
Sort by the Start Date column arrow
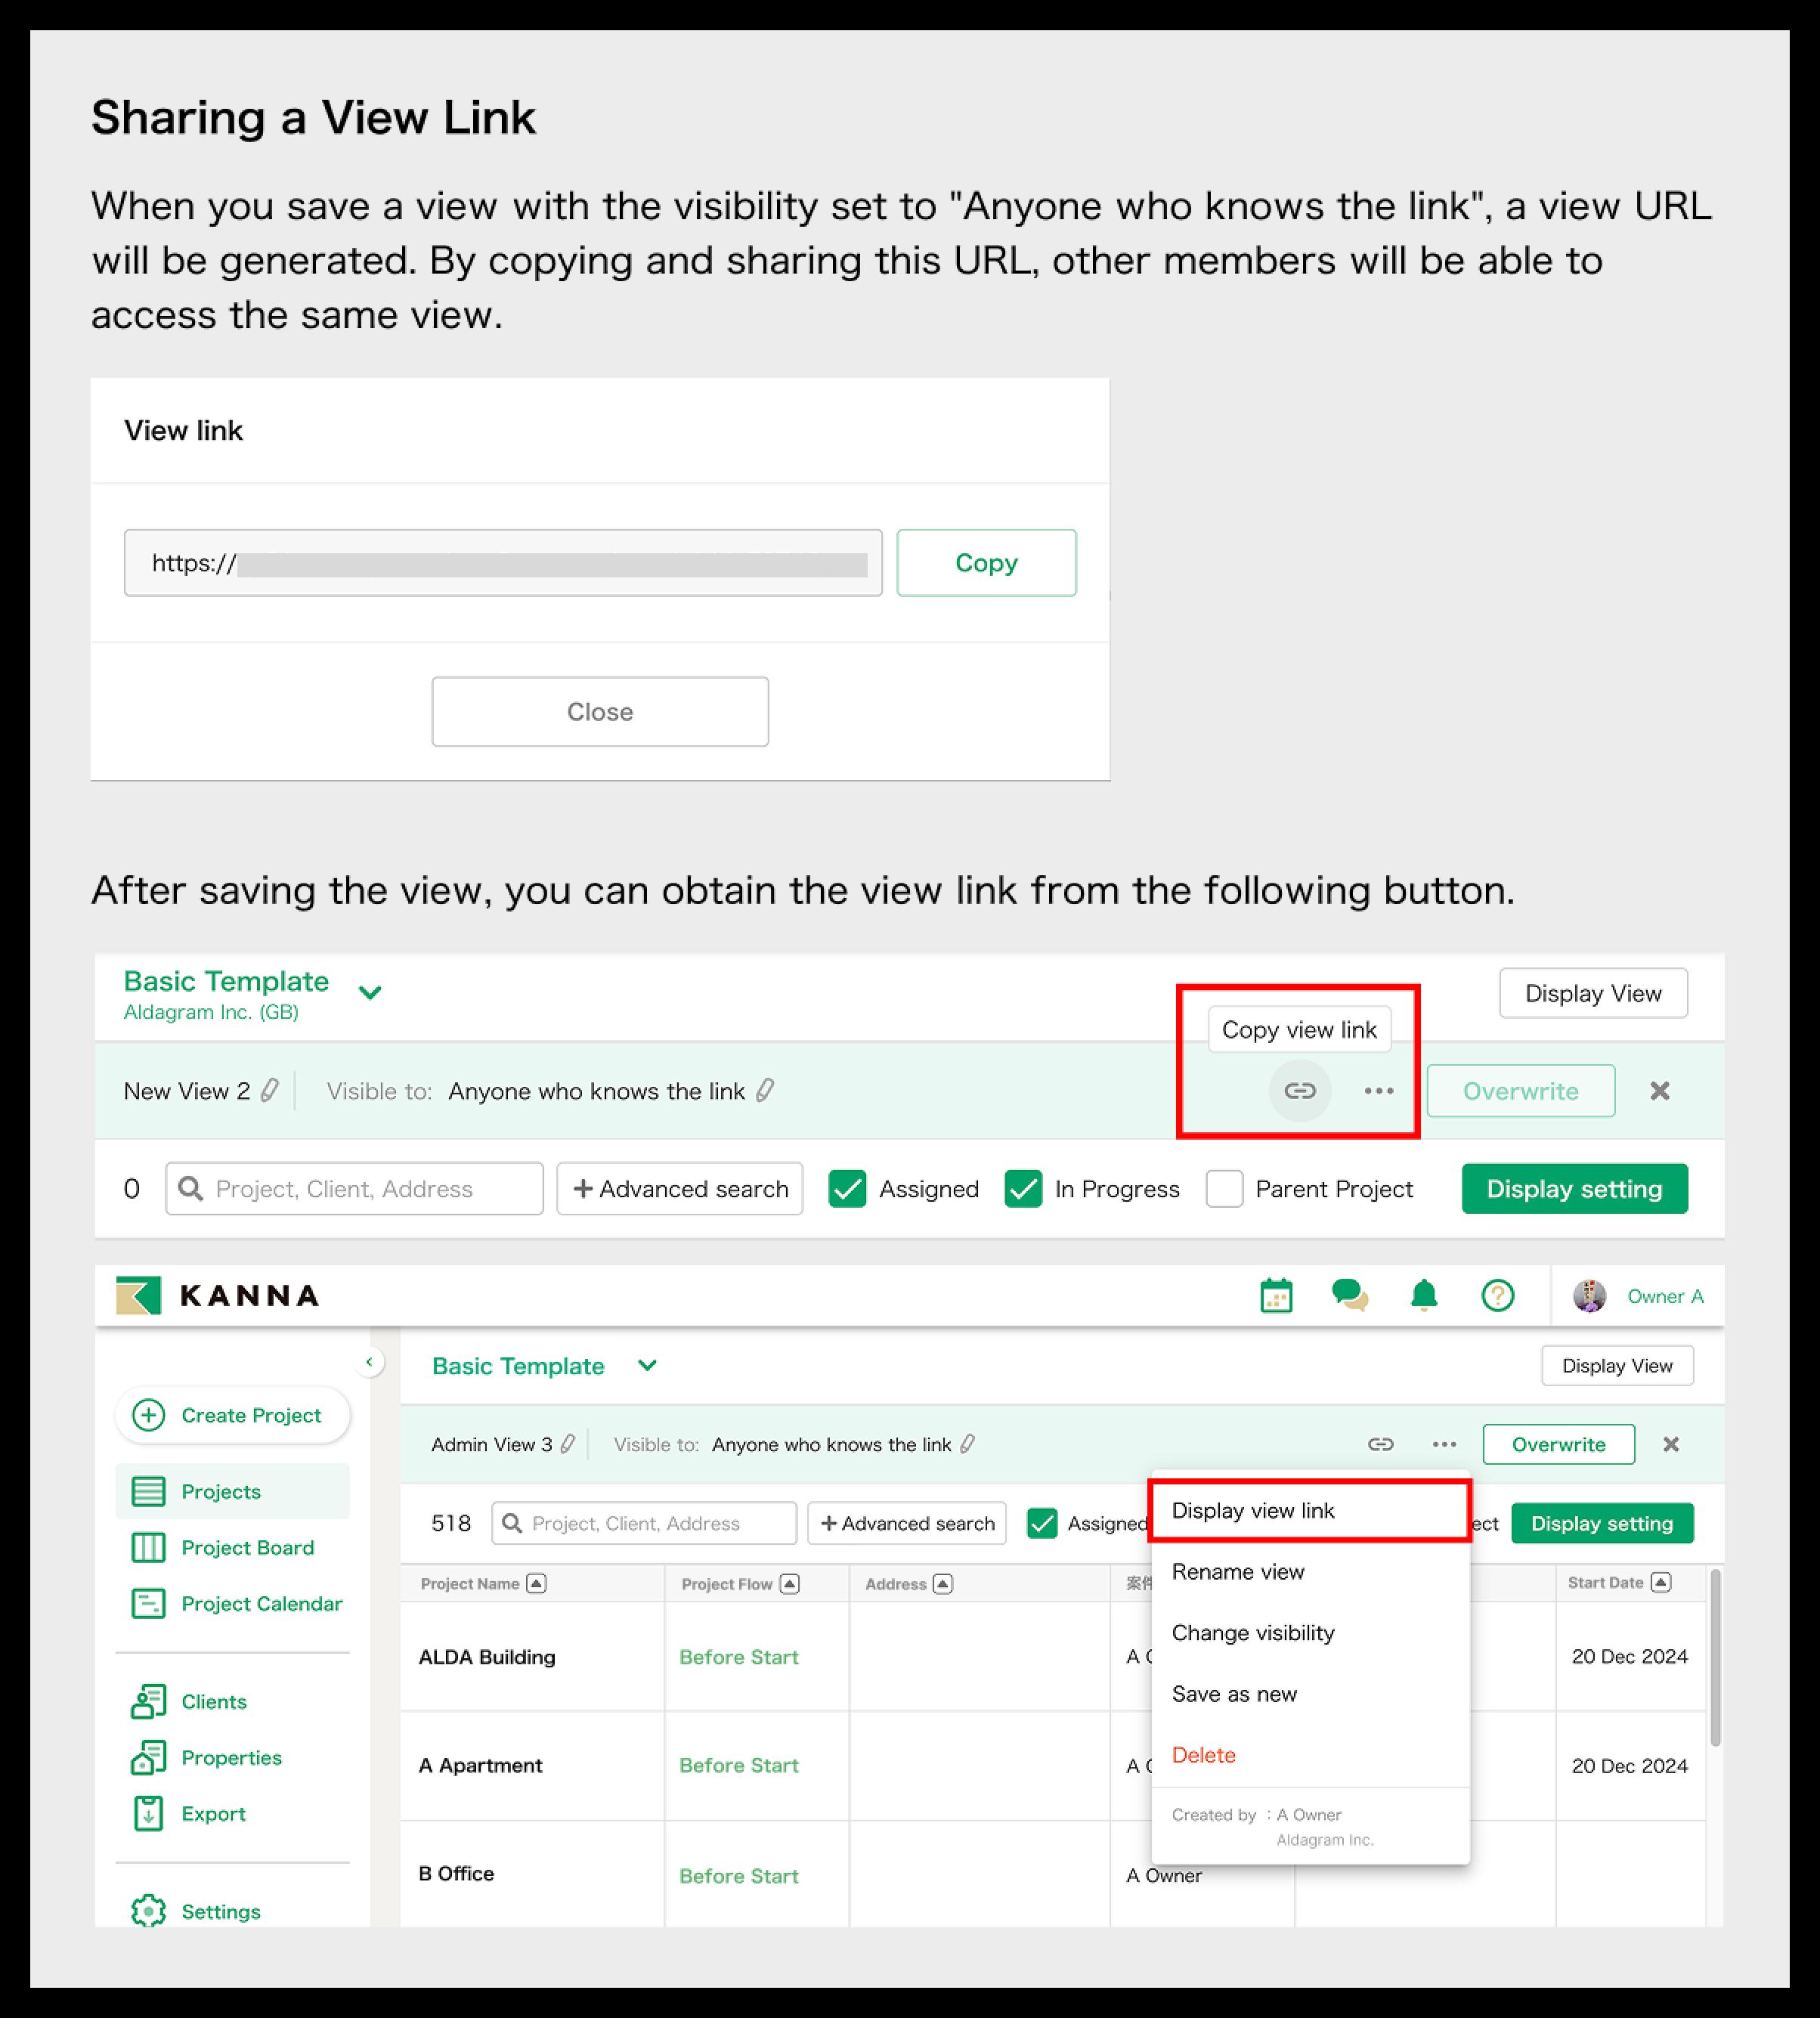pos(1662,1582)
